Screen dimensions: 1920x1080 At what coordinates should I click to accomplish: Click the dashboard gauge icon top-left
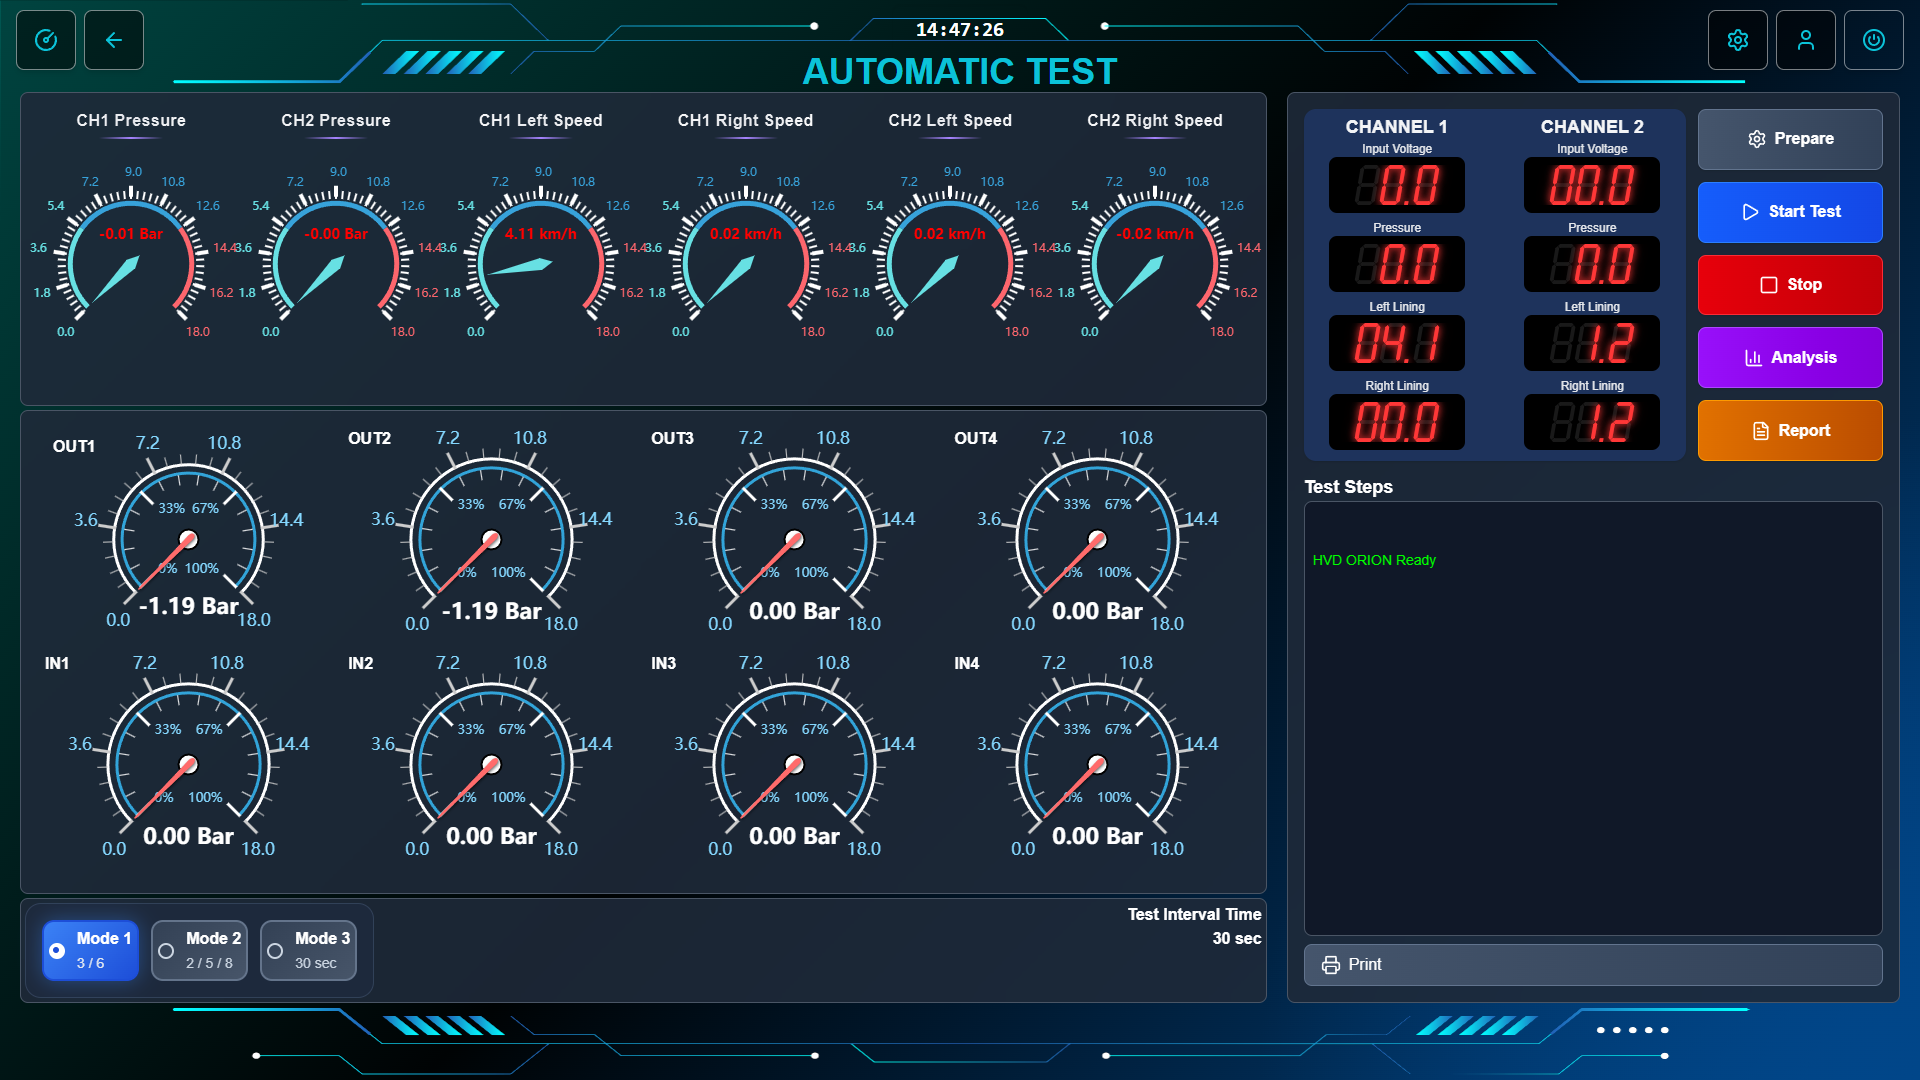[46, 40]
